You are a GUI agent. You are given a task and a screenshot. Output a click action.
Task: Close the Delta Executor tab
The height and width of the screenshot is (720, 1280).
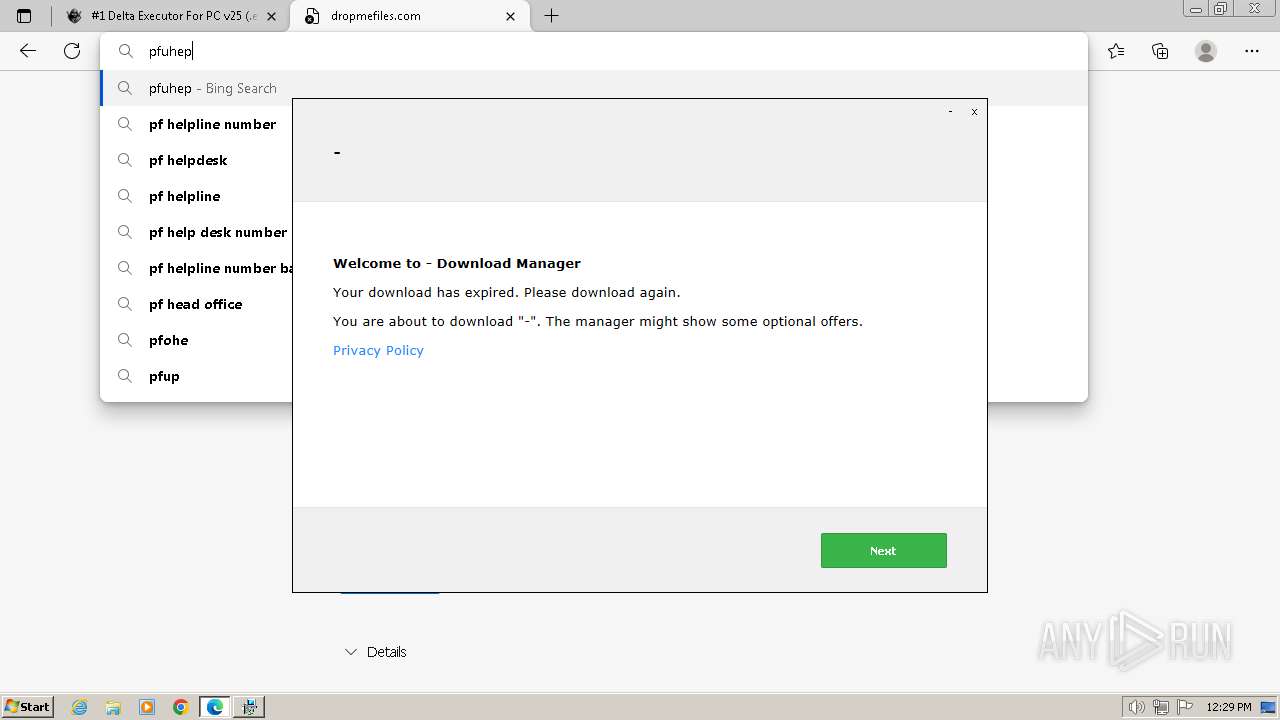click(271, 16)
